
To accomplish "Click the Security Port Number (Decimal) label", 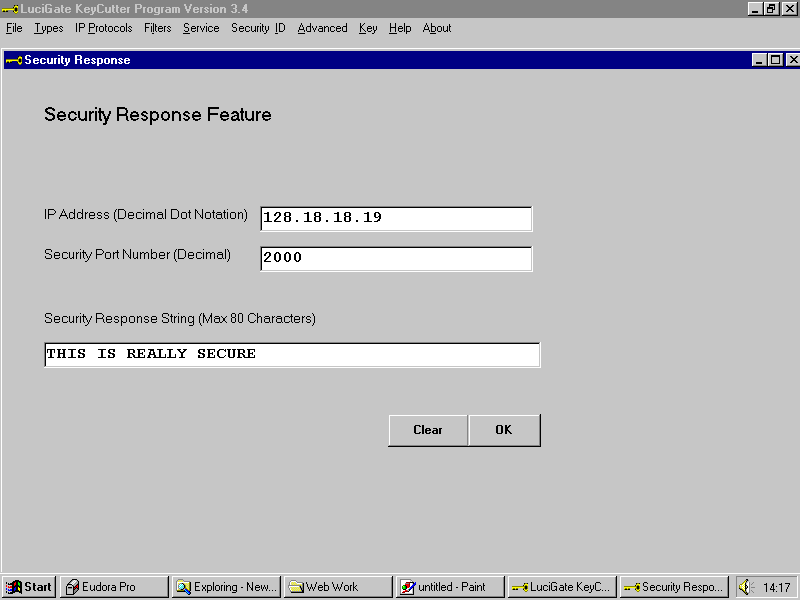I will [x=137, y=255].
